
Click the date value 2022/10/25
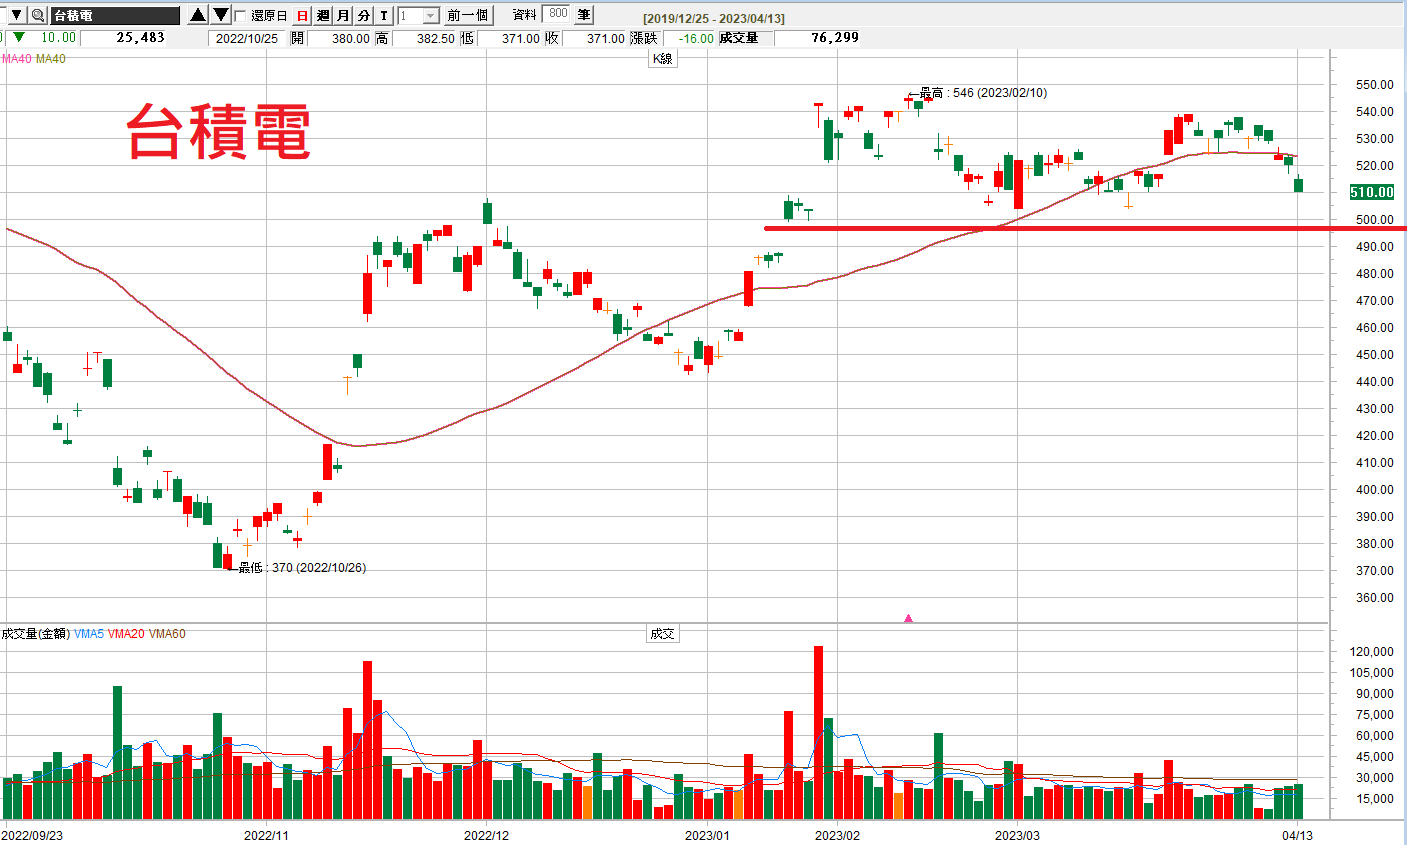coord(247,38)
